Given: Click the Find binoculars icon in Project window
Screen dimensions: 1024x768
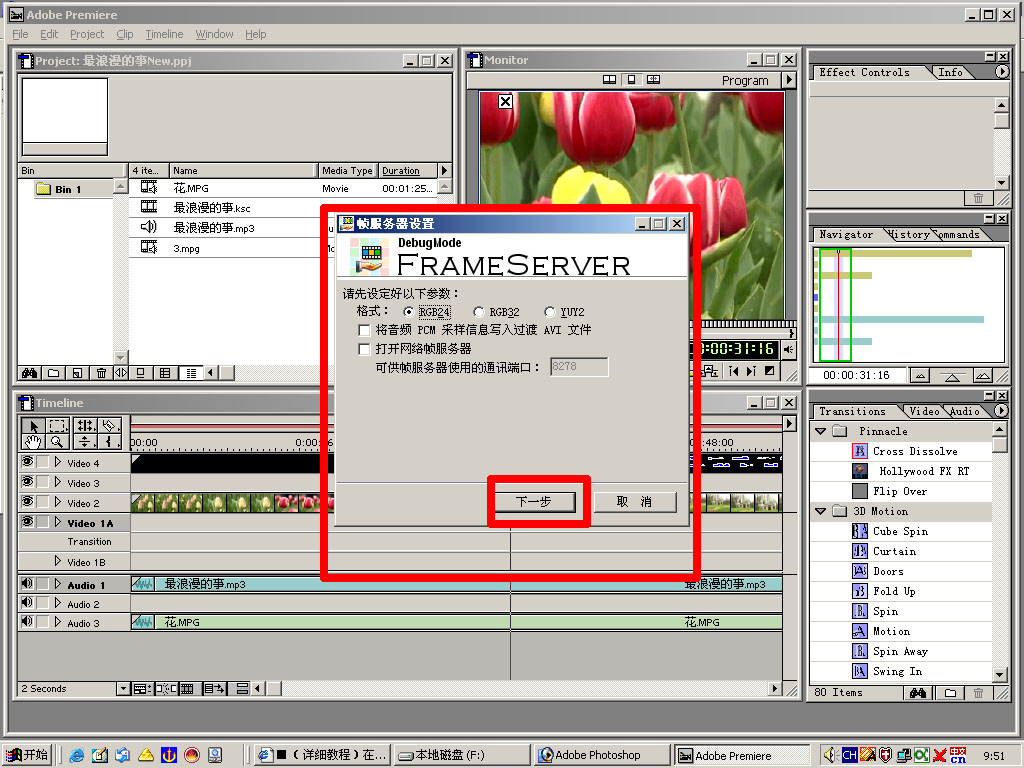Looking at the screenshot, I should coord(29,373).
